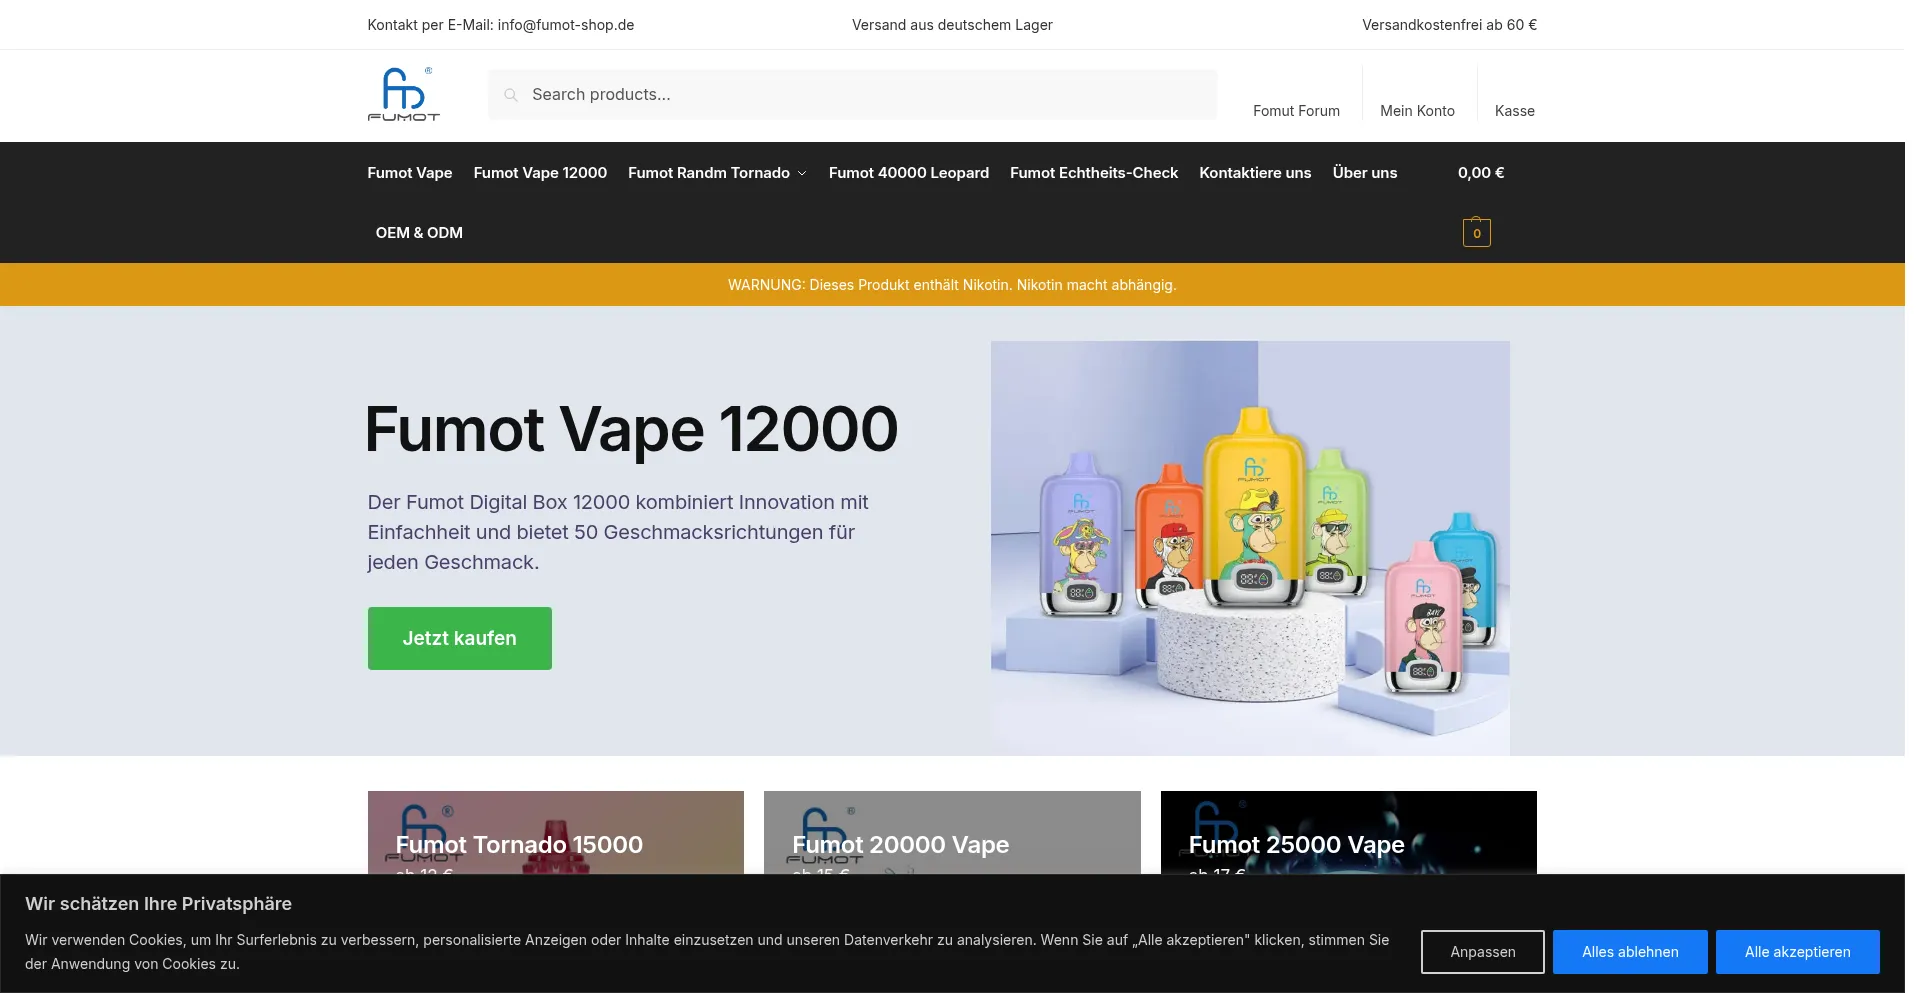Click Alle akzeptieren cookie button
Screen dimensions: 1920x993
point(1797,952)
